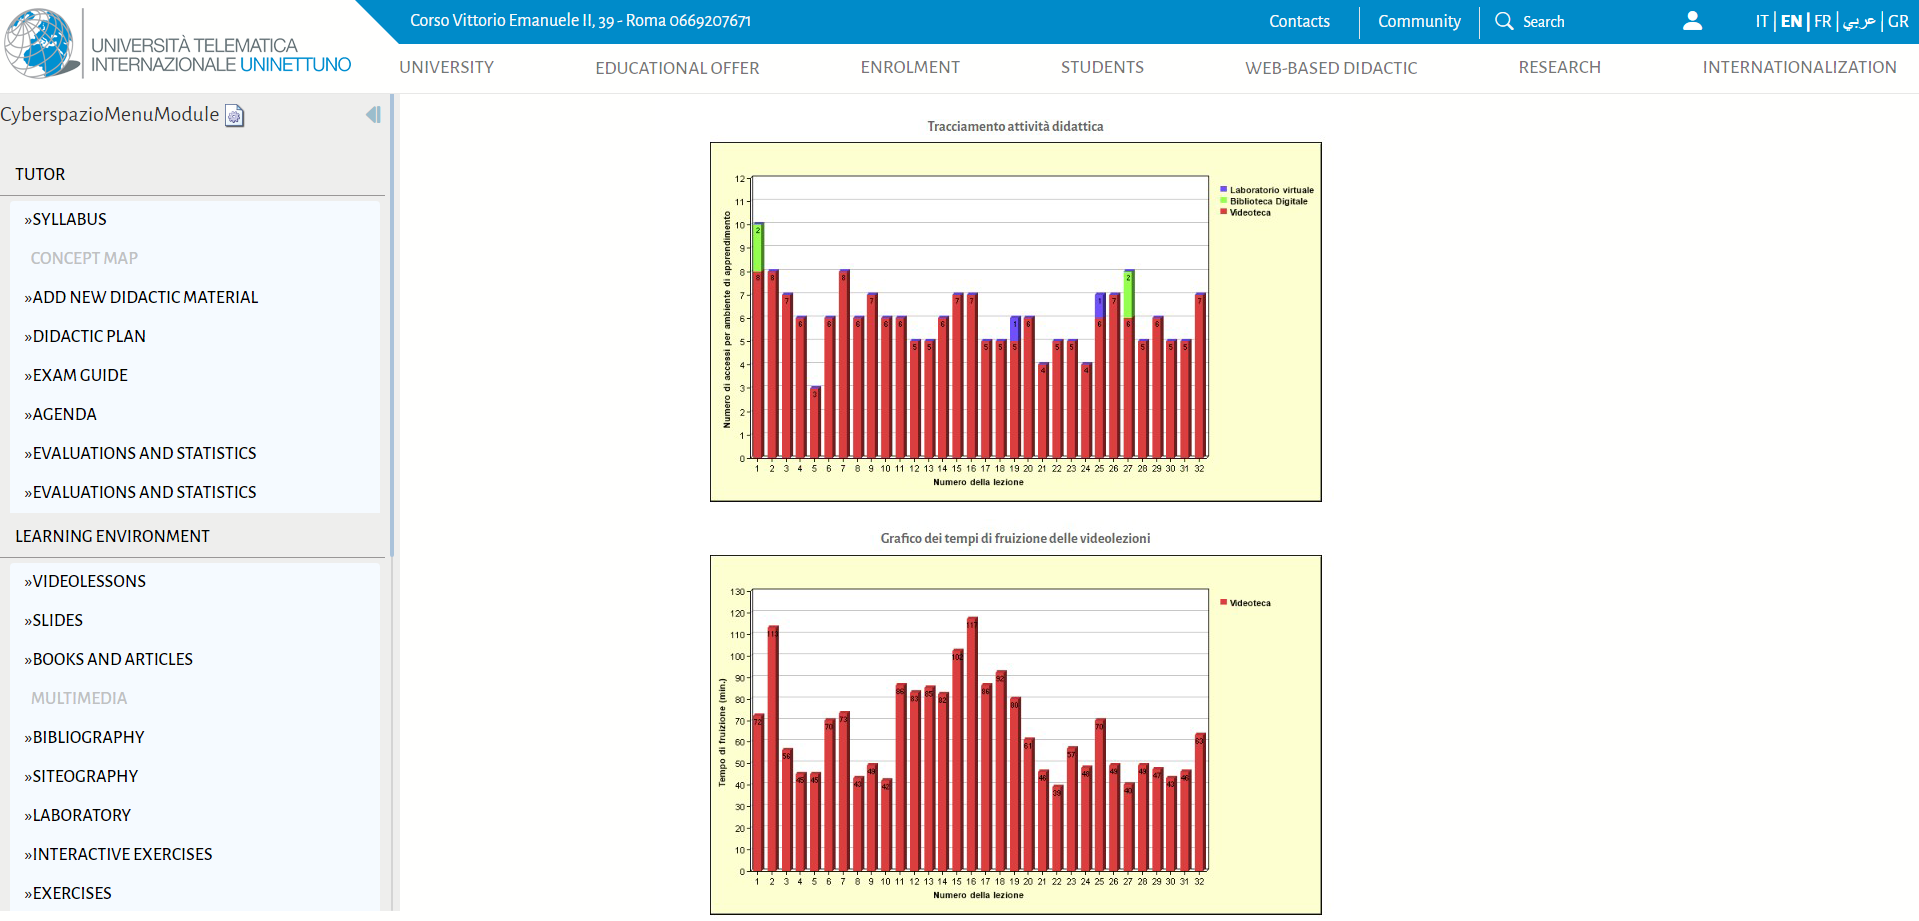
Task: Switch language to Greek (GR)
Action: click(x=1898, y=21)
